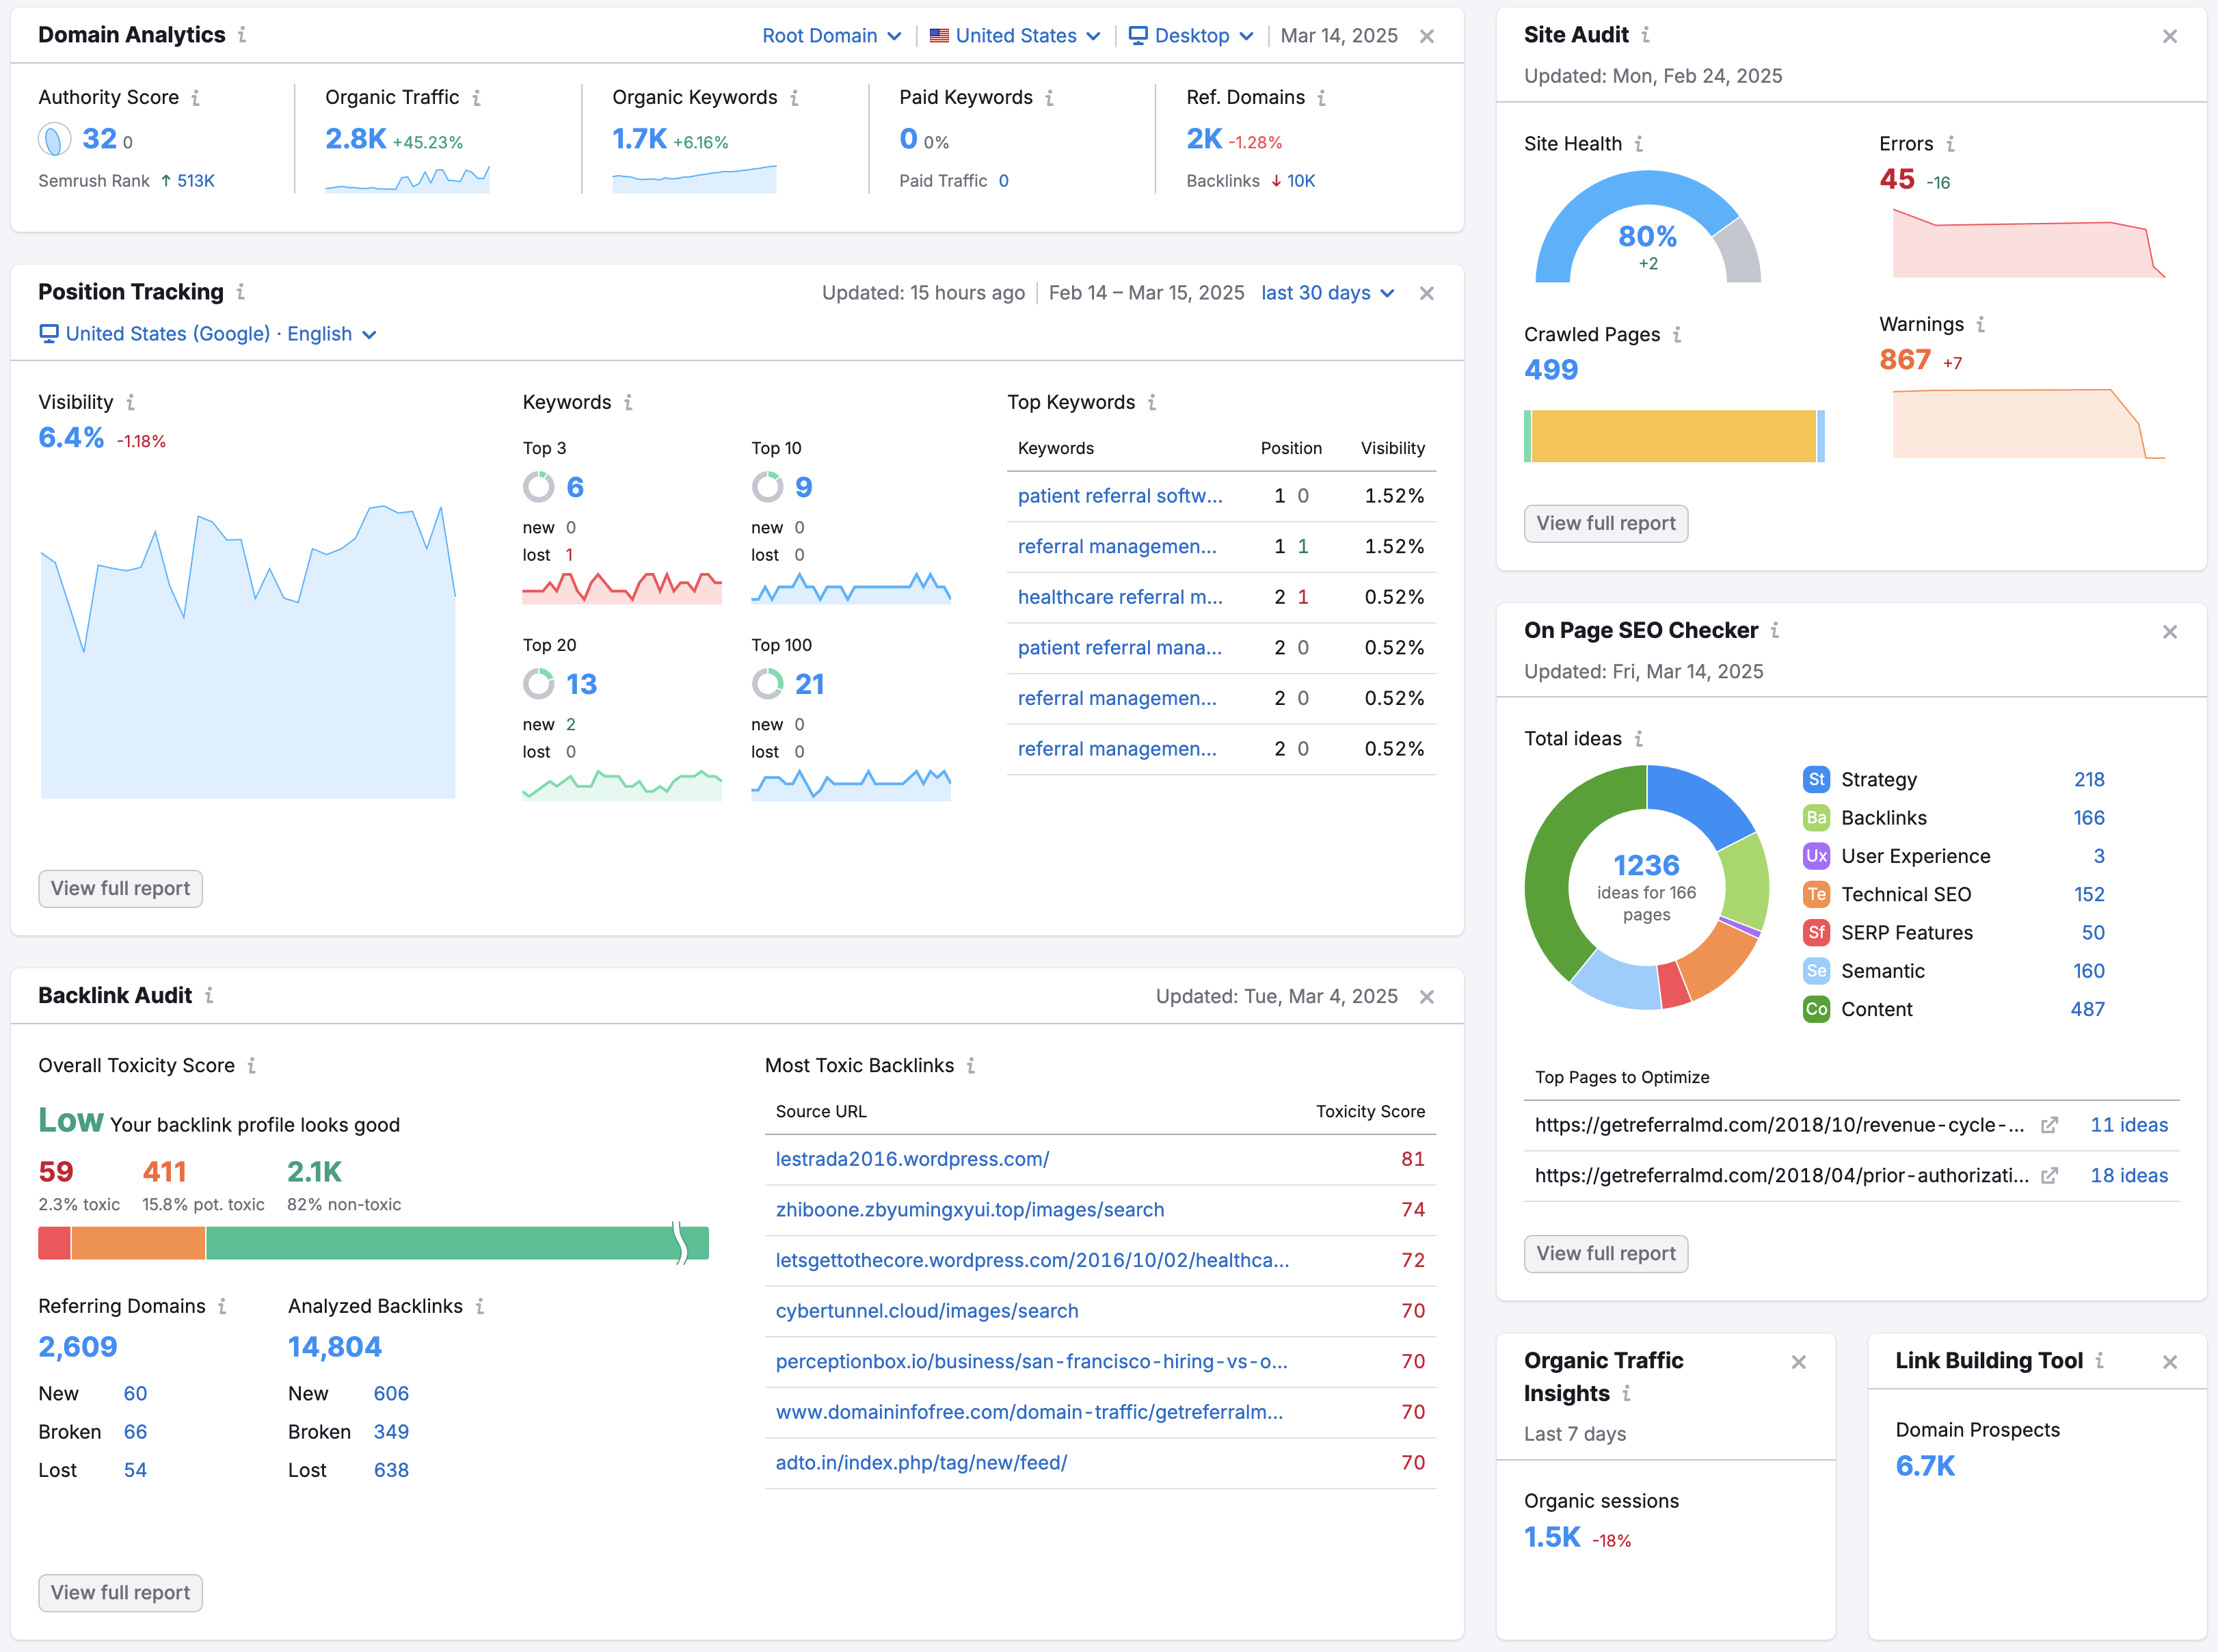Close the Site Audit widget
The image size is (2218, 1652).
pyautogui.click(x=2170, y=36)
